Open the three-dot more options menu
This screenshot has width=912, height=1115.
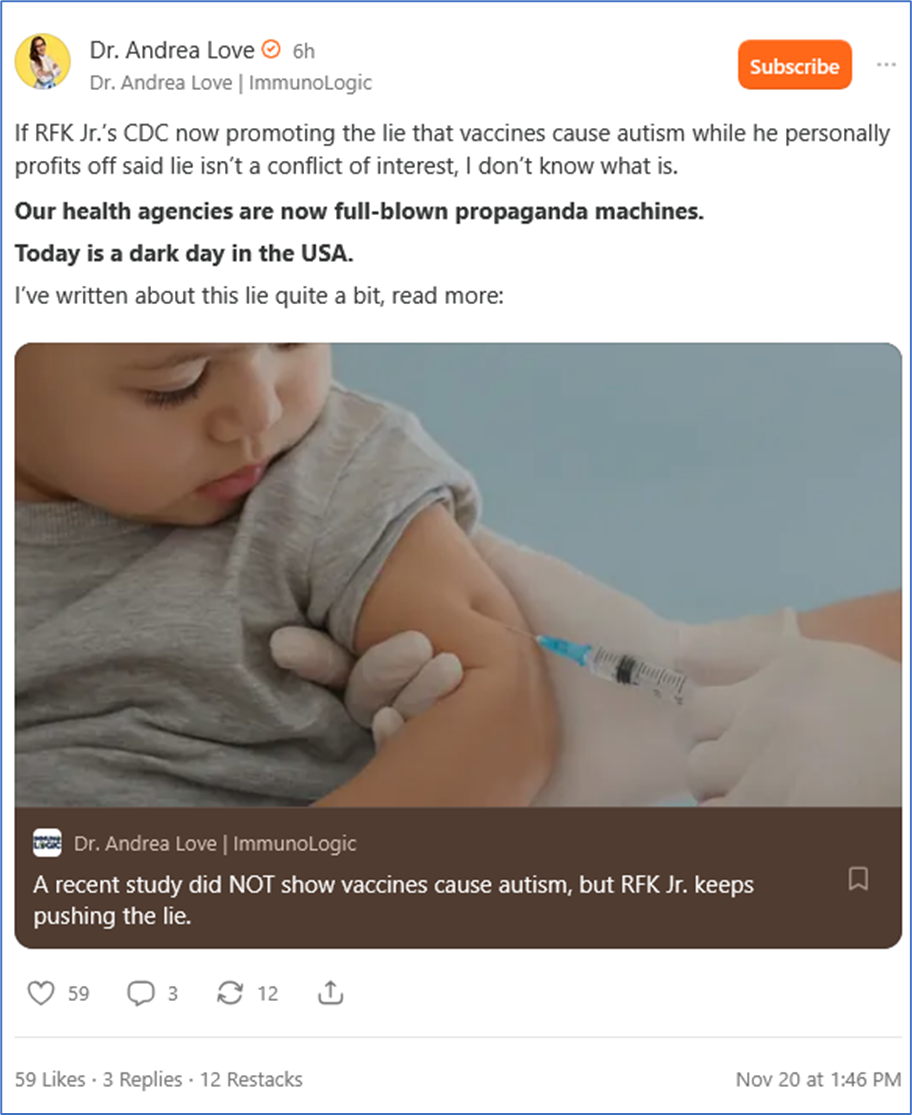(x=886, y=65)
